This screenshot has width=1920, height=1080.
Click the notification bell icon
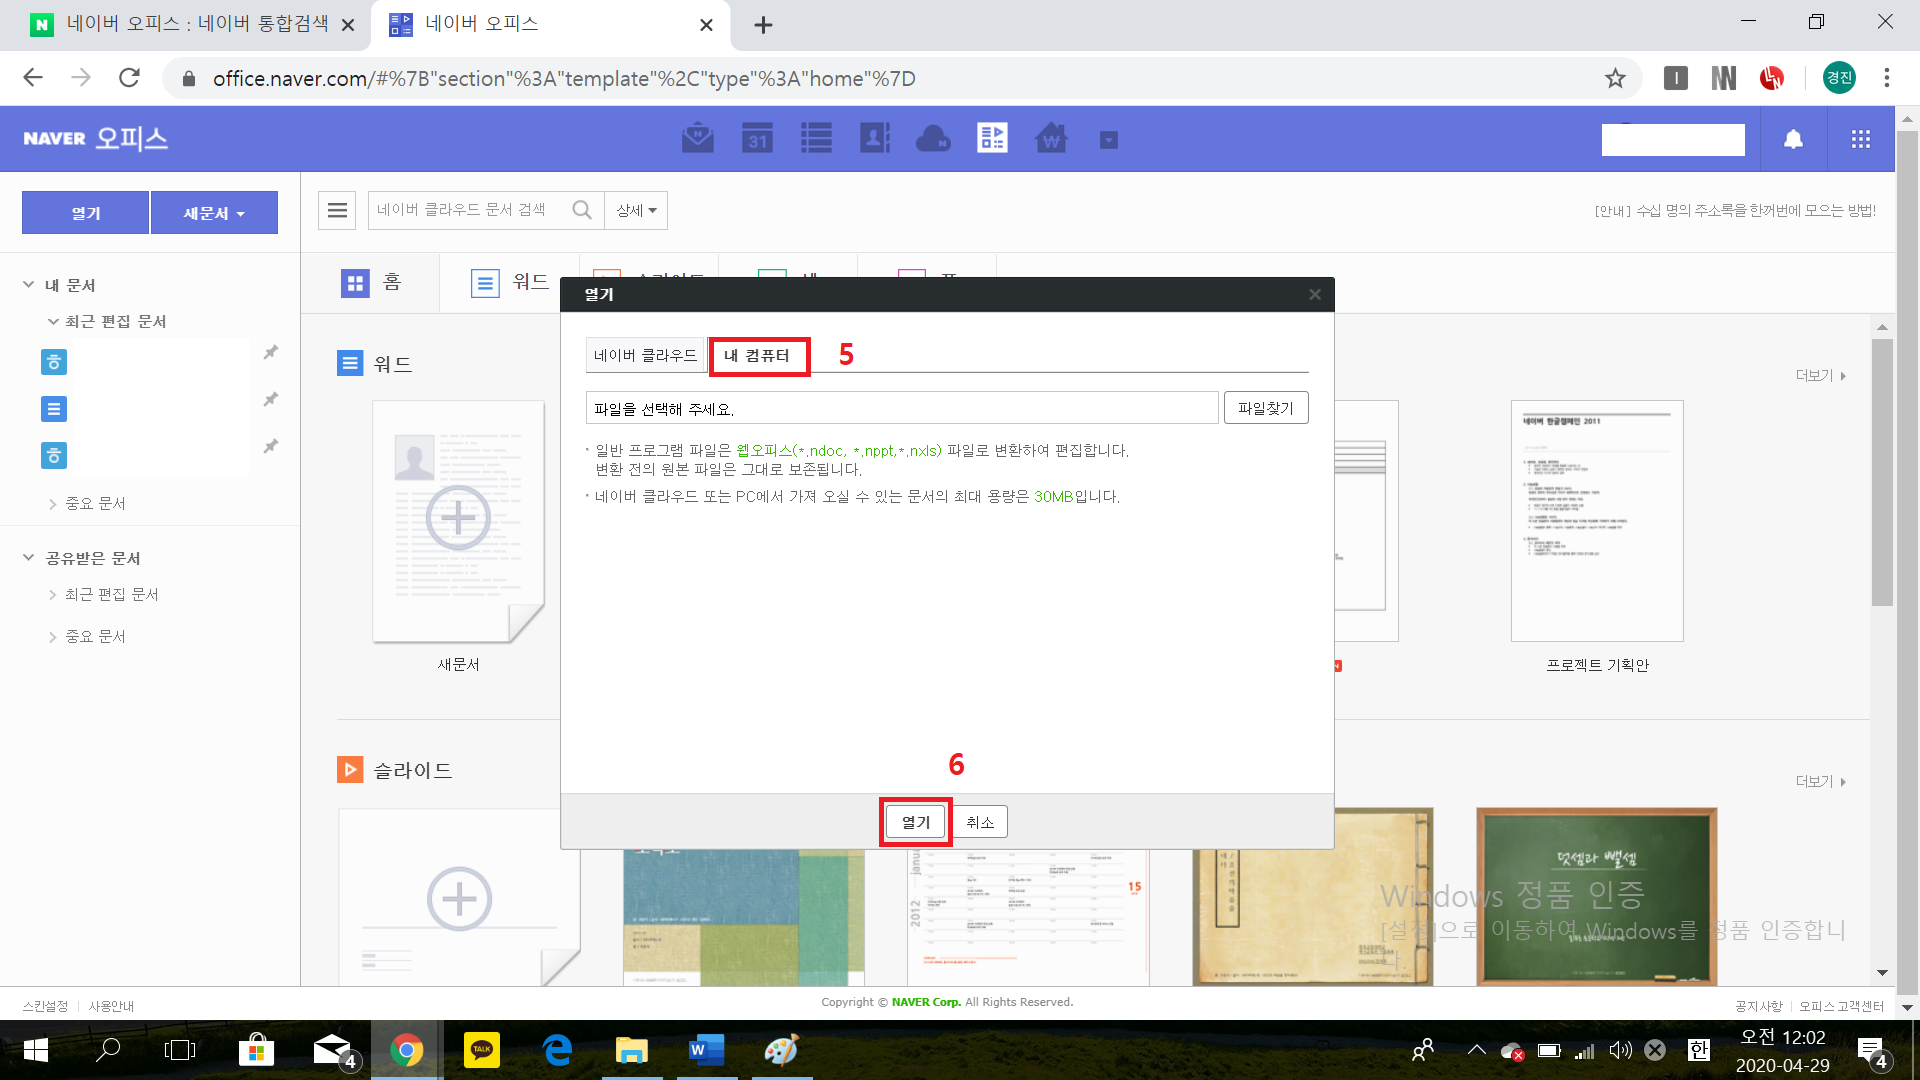pos(1793,139)
